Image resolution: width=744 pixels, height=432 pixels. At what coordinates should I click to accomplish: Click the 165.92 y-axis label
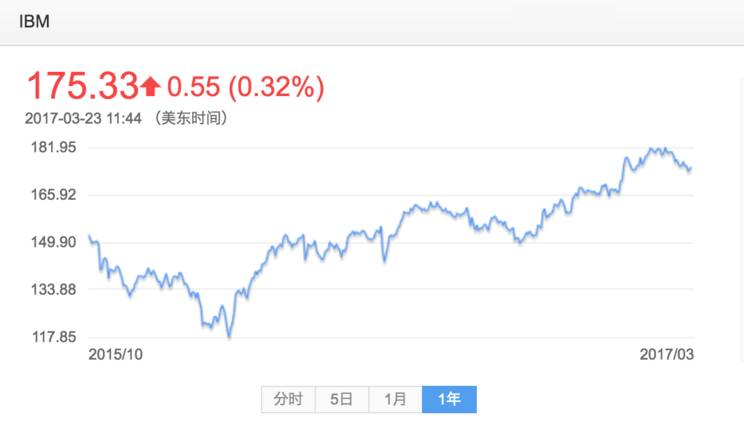pyautogui.click(x=54, y=195)
